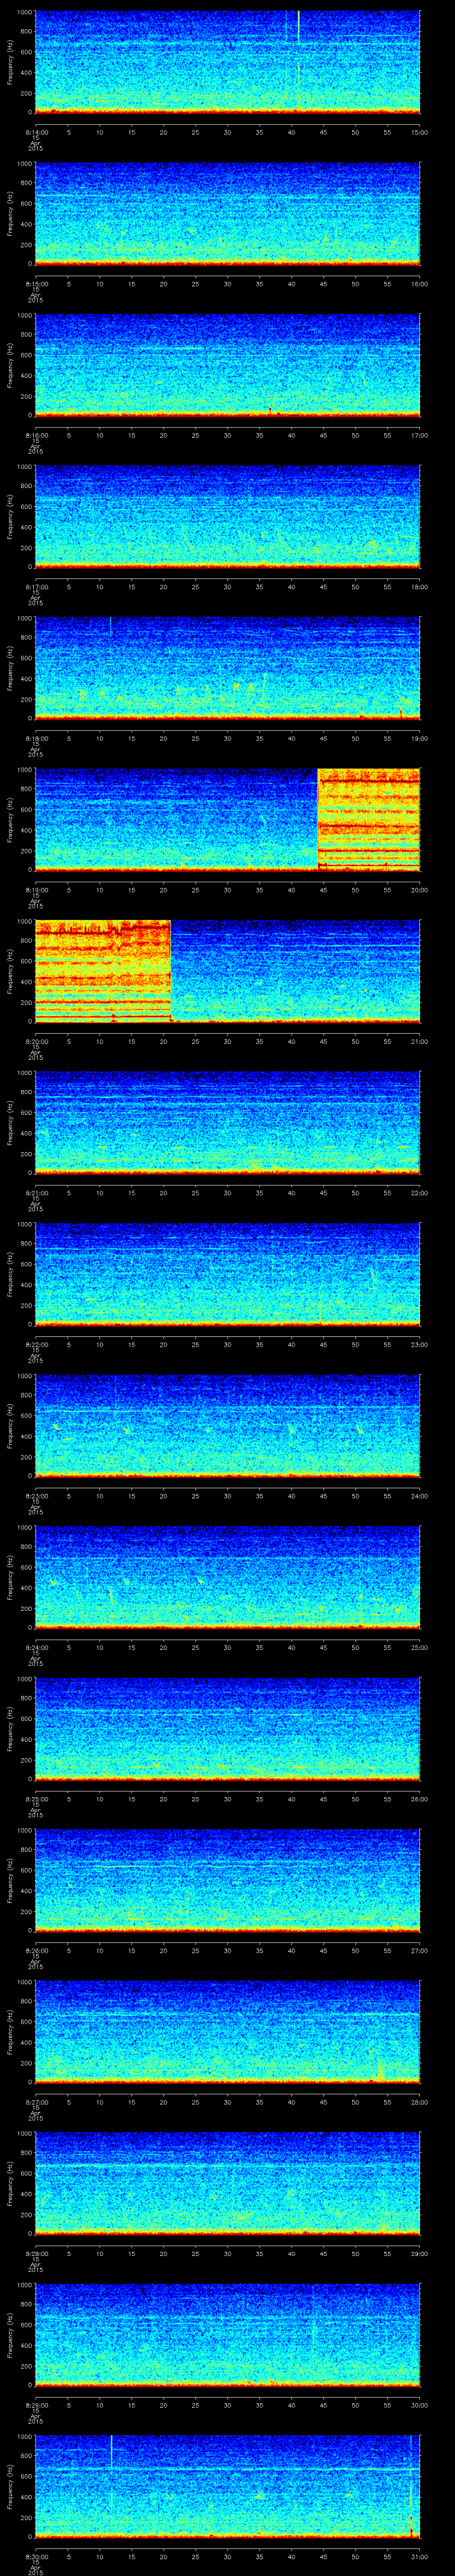
Task: Click the "Frequency (Hz)" label of the 8:19:00 panel
Action: pyautogui.click(x=10, y=819)
